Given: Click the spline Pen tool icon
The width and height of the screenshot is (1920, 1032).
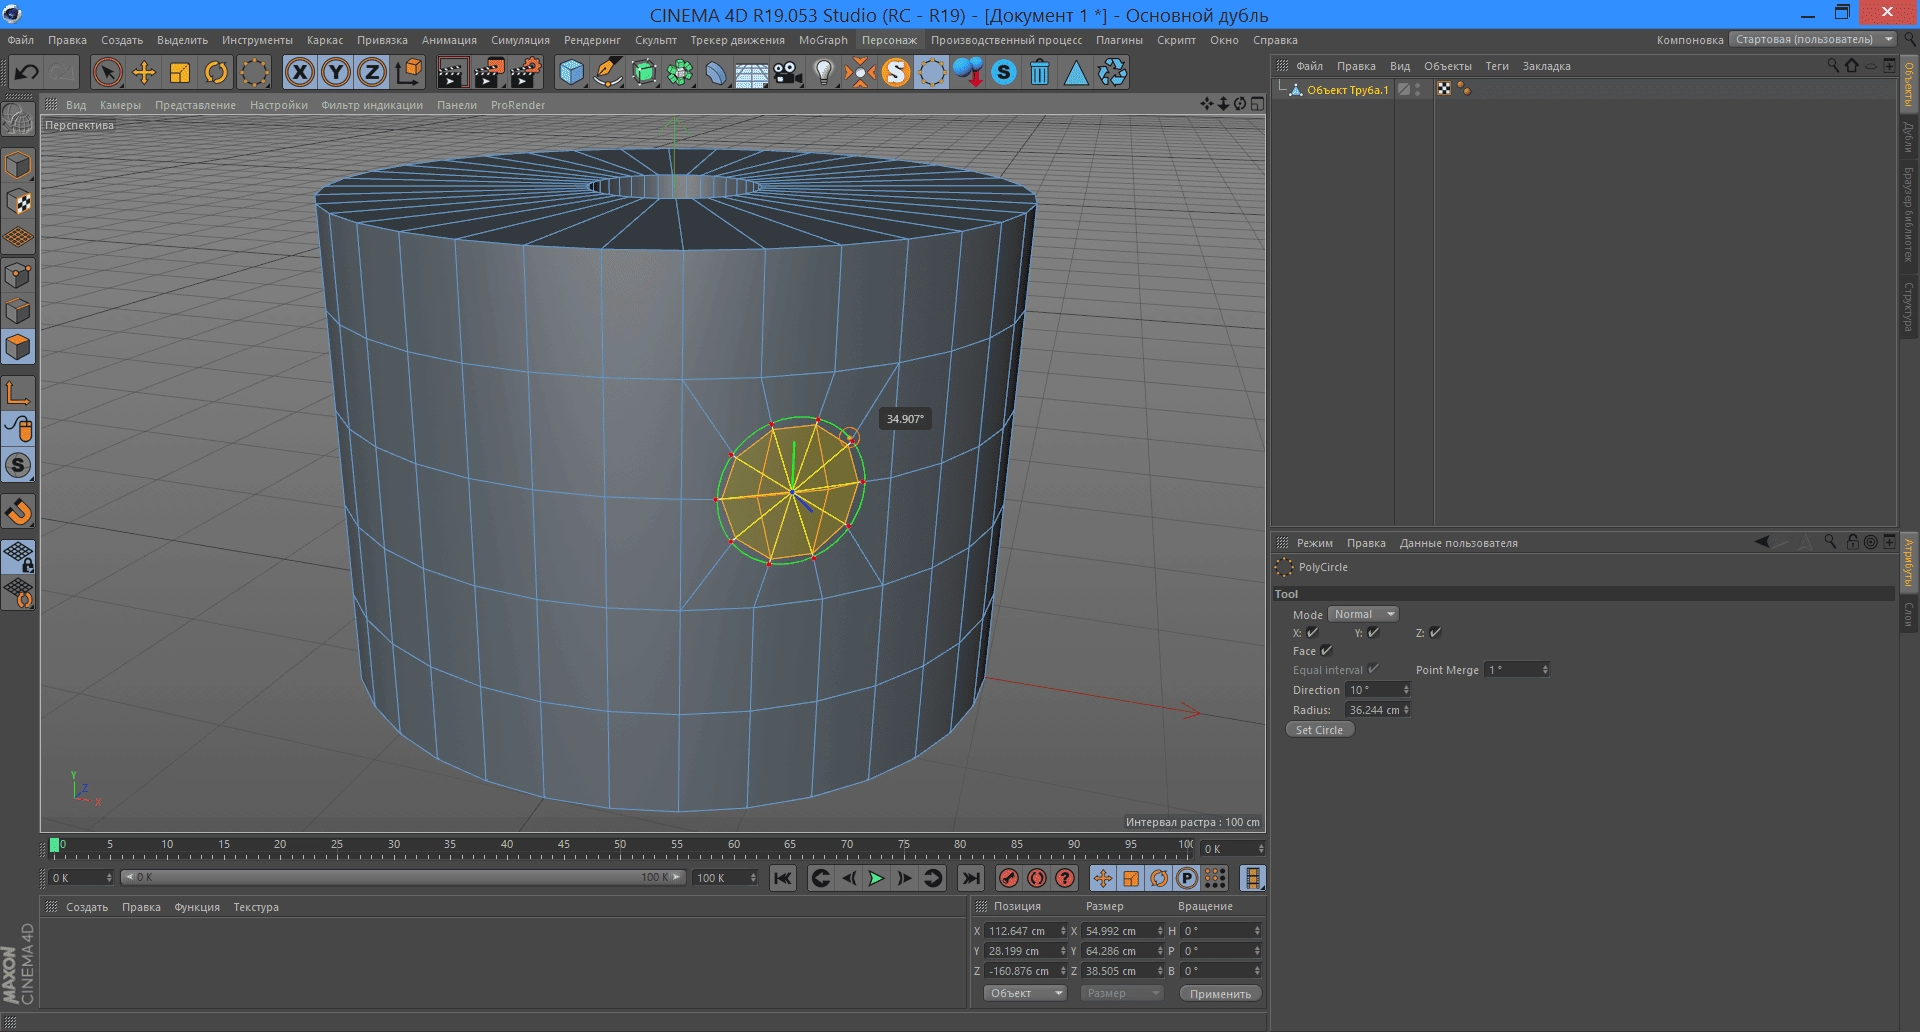Looking at the screenshot, I should 607,72.
